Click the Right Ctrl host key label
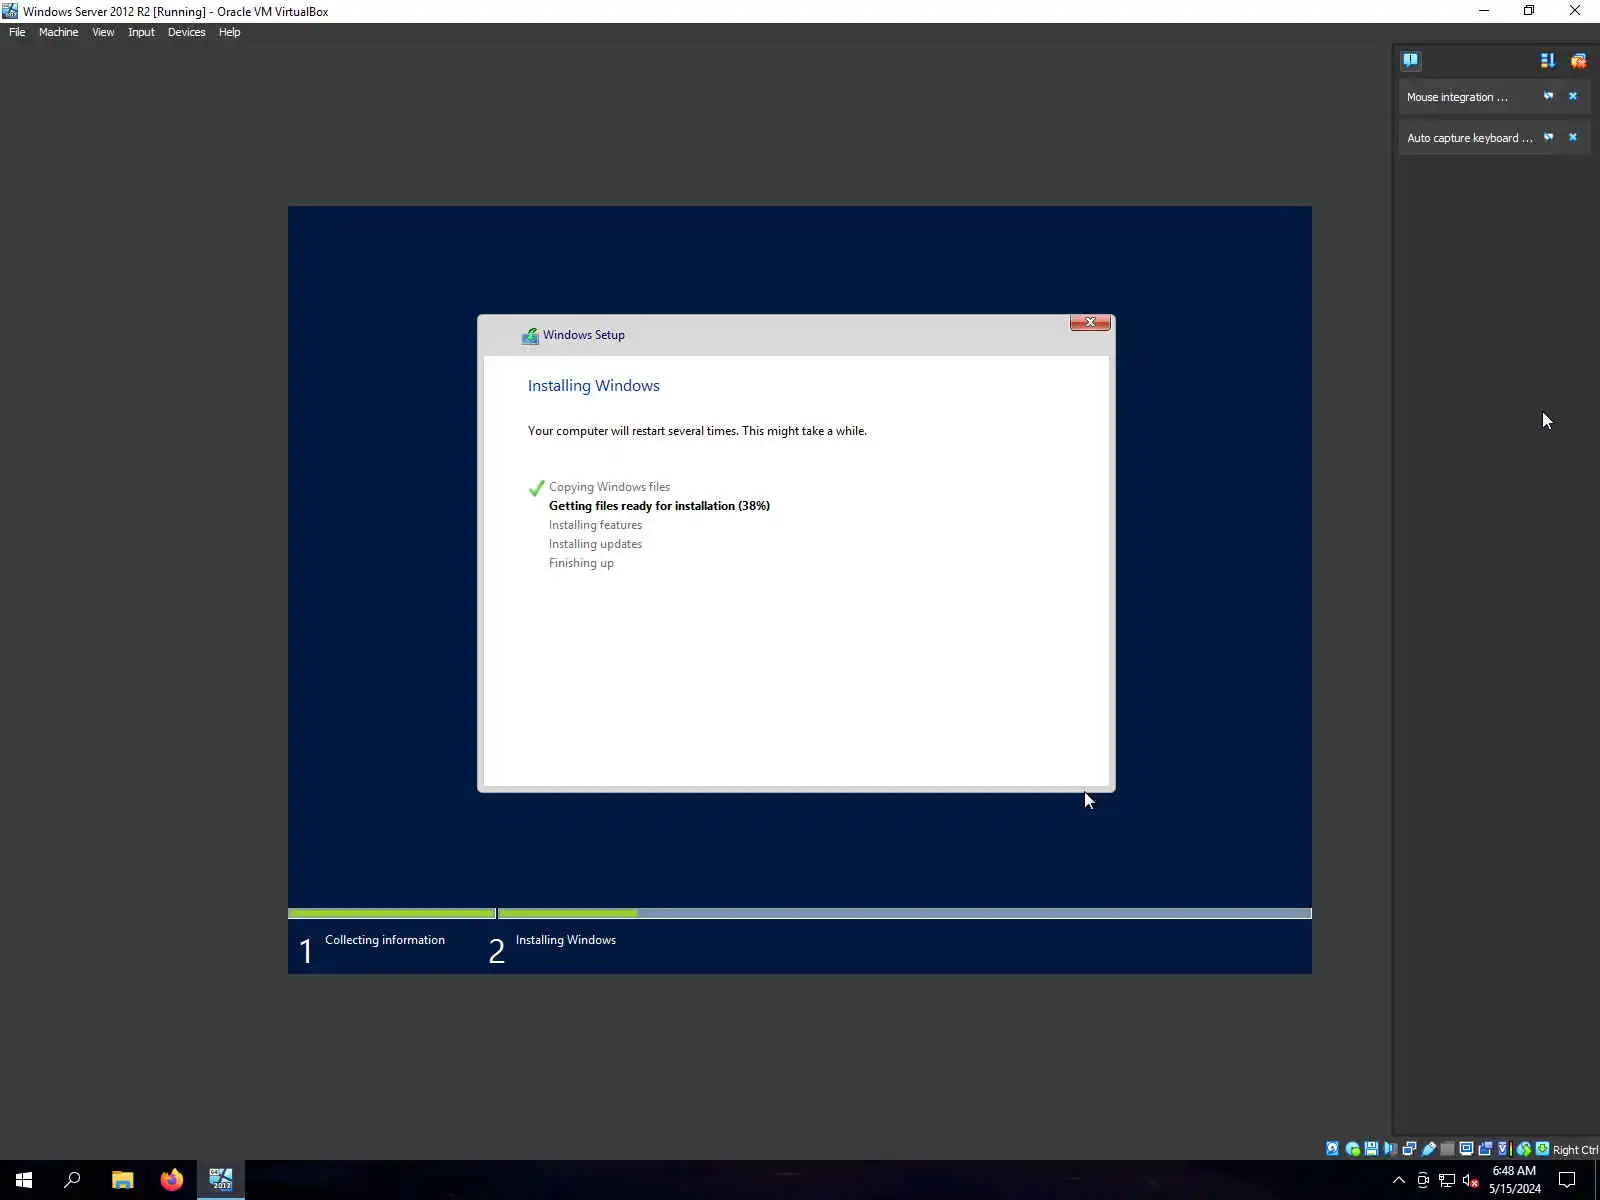 [x=1575, y=1150]
